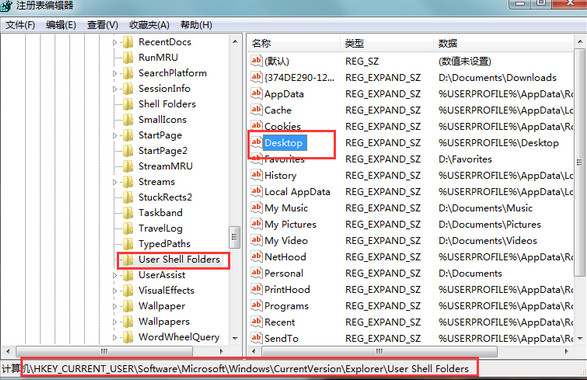
Task: Expand the VisualEffects tree node
Action: (x=115, y=291)
